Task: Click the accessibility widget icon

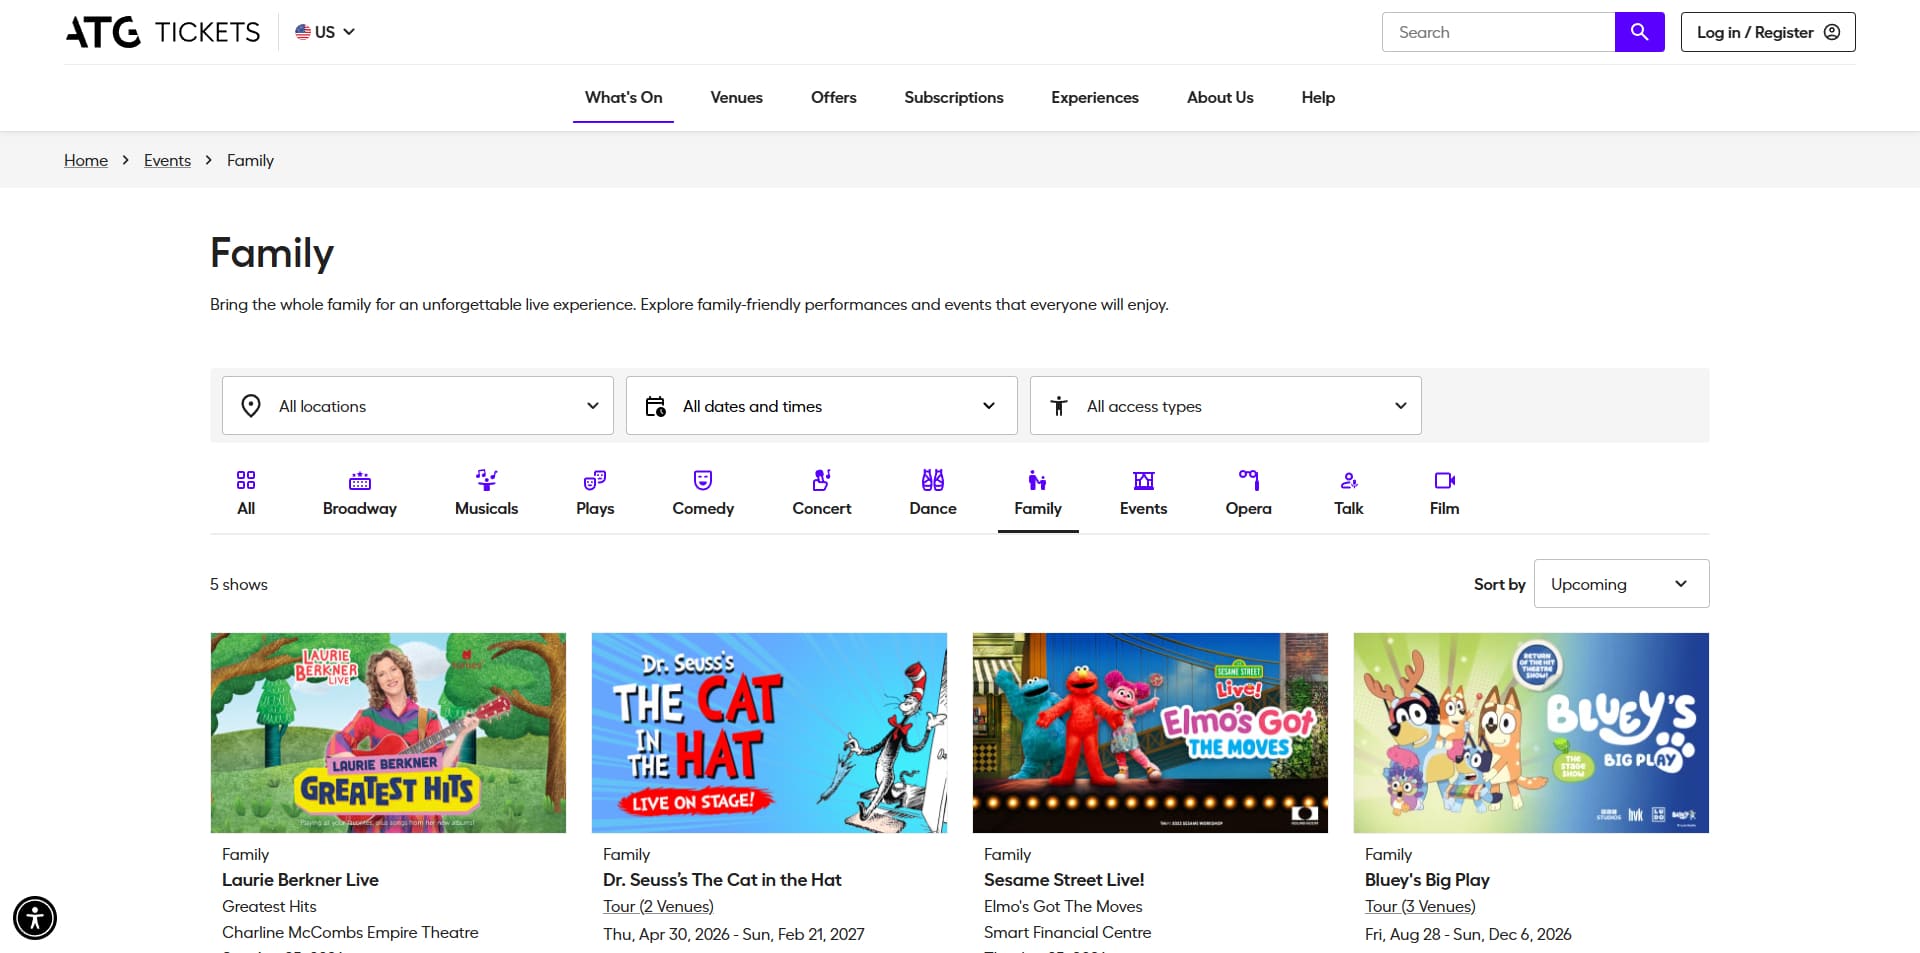Action: tap(35, 918)
